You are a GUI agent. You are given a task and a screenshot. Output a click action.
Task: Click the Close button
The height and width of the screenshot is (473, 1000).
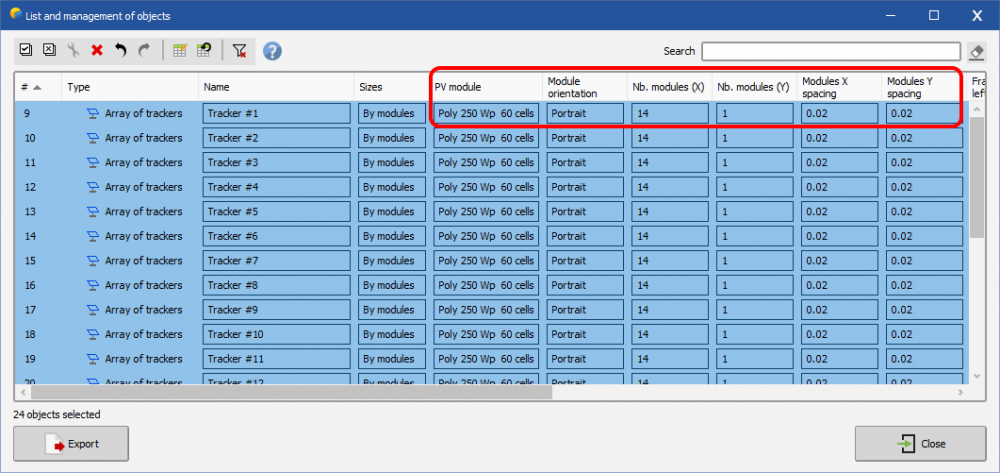click(920, 443)
